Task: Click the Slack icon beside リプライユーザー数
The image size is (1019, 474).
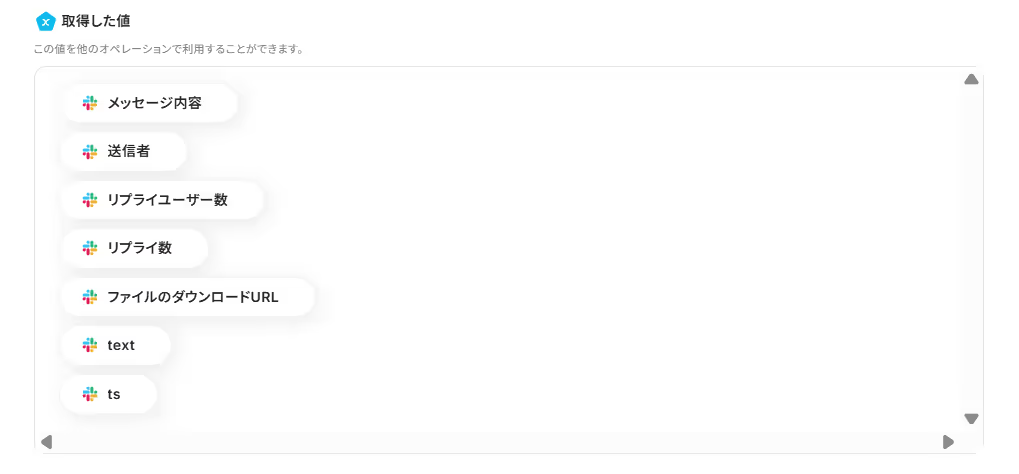Action: pyautogui.click(x=90, y=200)
